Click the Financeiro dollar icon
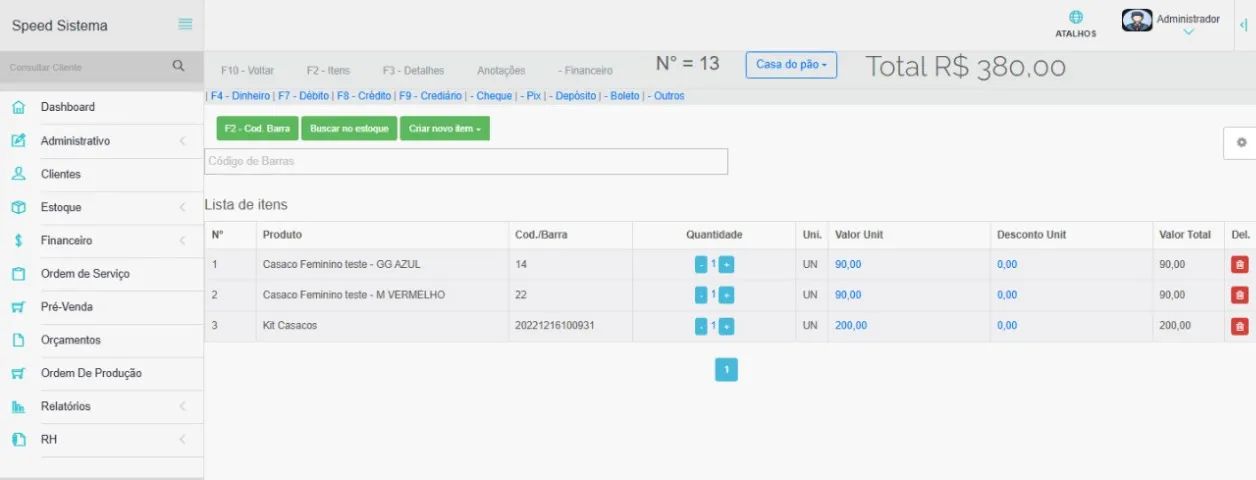 coord(18,240)
